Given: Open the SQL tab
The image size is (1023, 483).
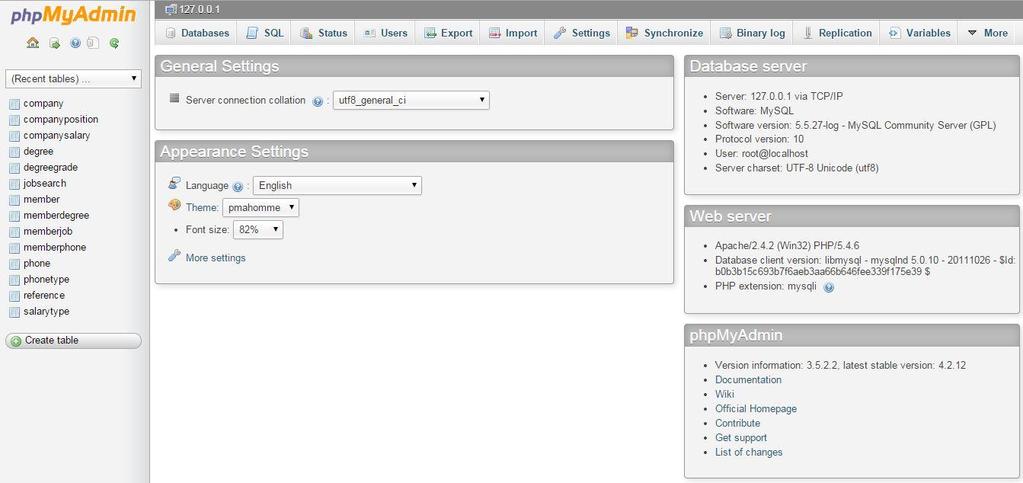Looking at the screenshot, I should 265,33.
